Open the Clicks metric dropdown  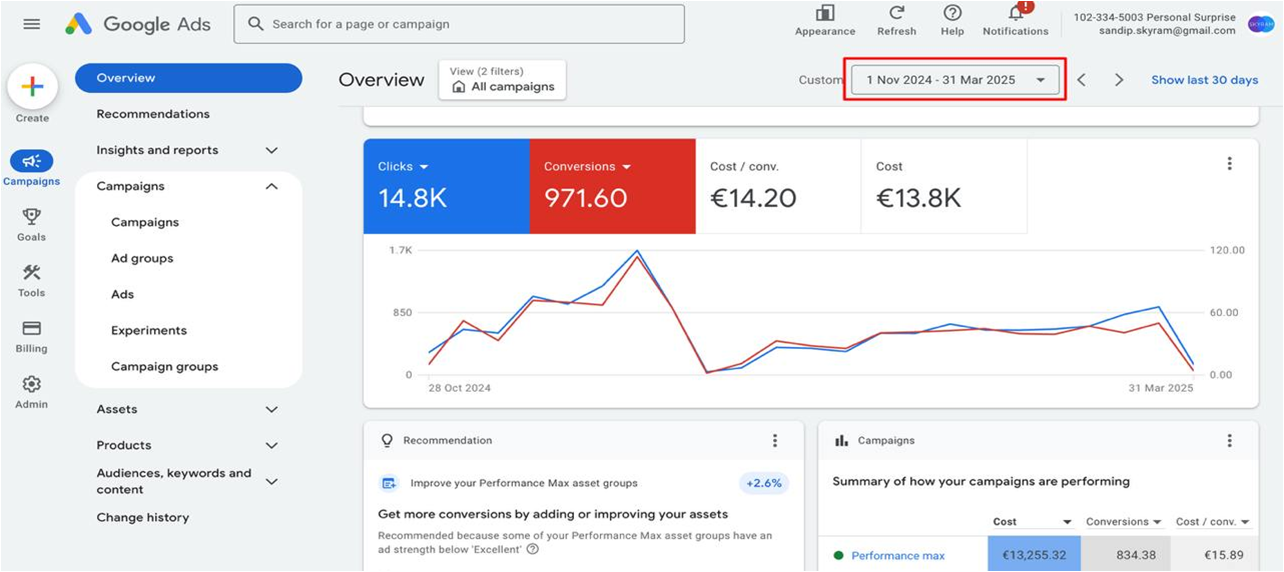tap(424, 167)
